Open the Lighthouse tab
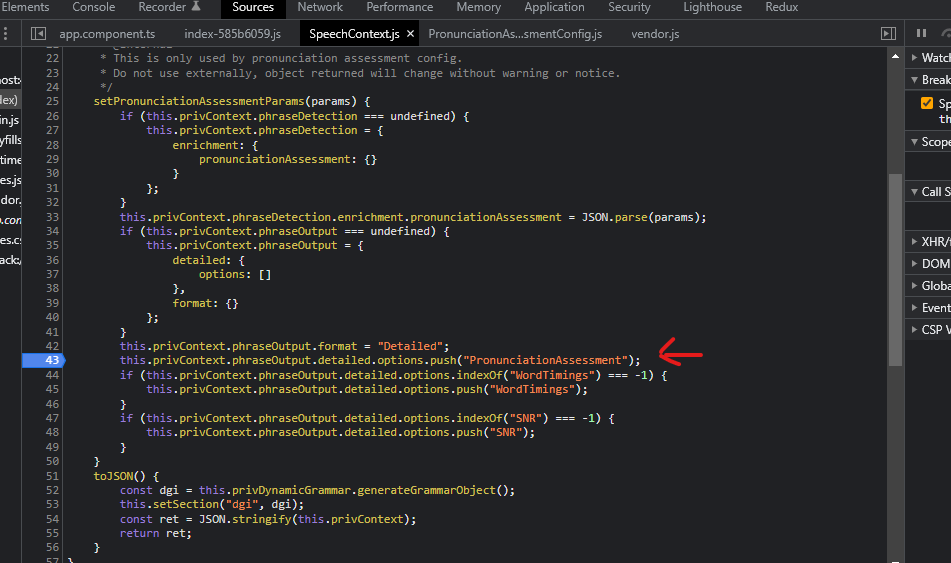 713,7
